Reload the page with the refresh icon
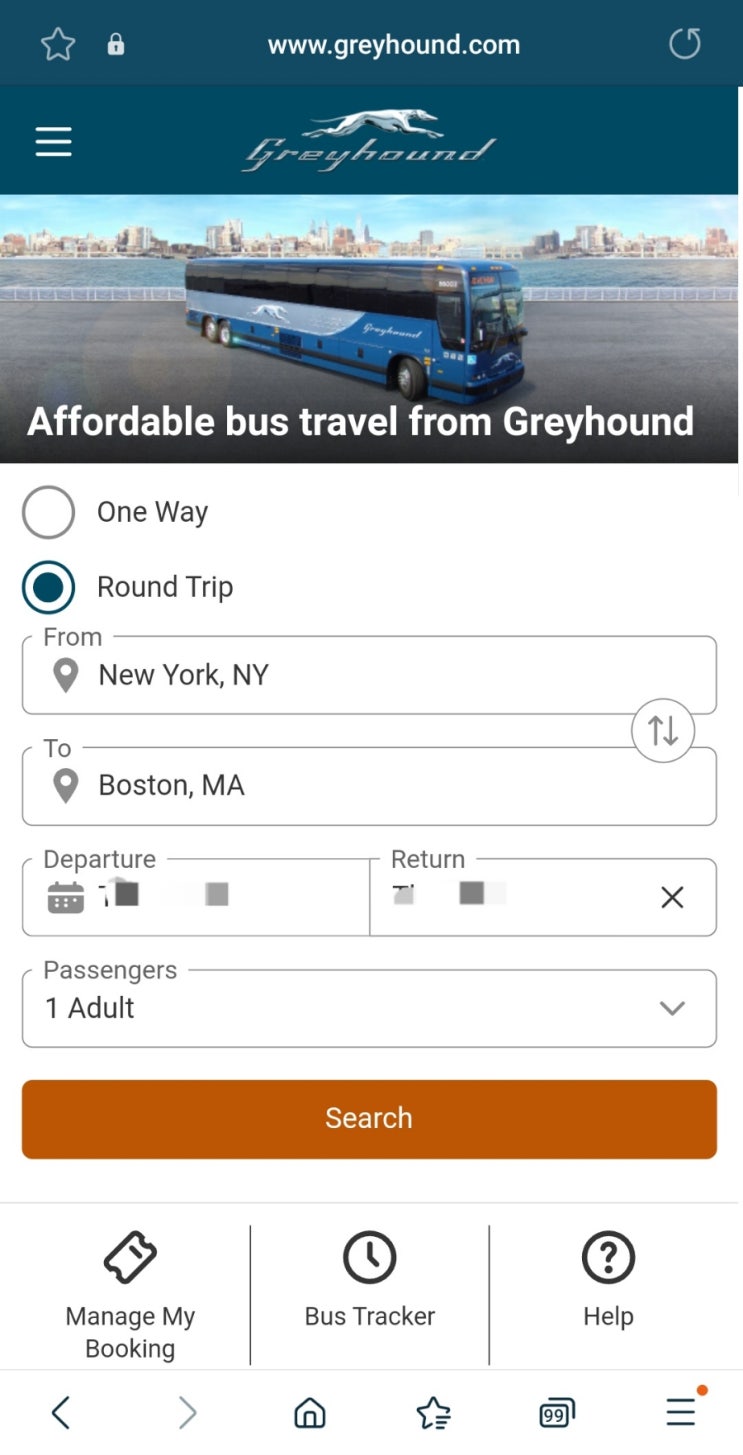 684,44
